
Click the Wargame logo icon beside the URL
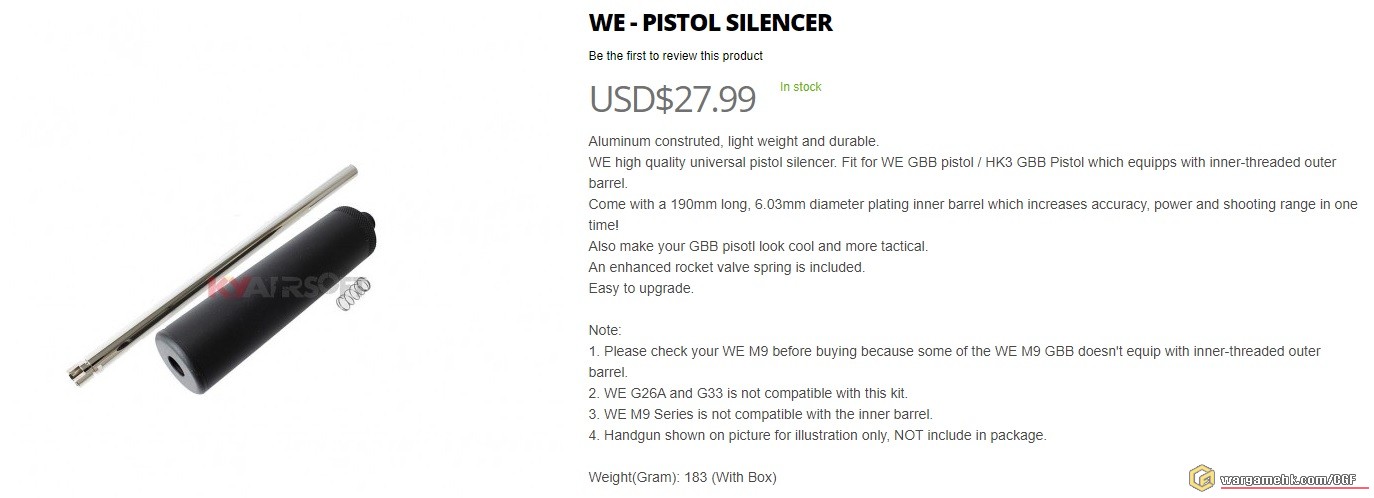pos(1200,478)
